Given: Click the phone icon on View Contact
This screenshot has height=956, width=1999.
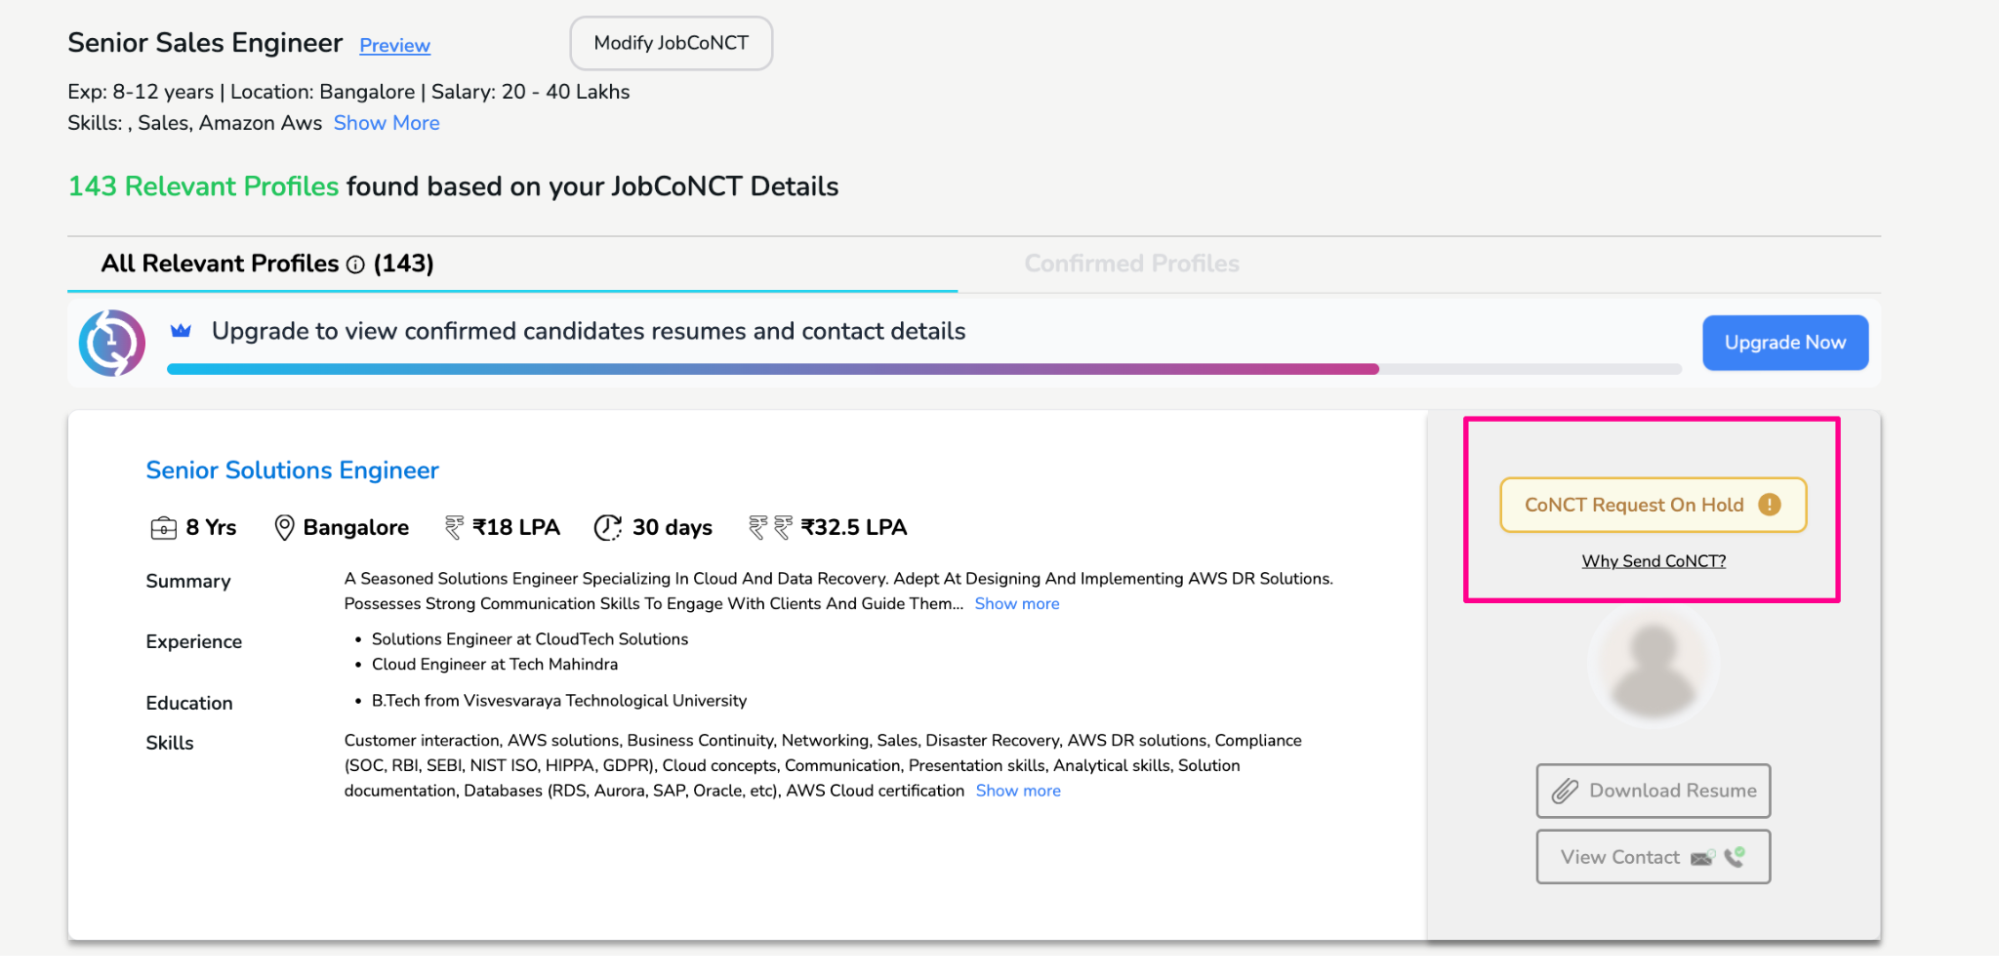Looking at the screenshot, I should point(1734,856).
